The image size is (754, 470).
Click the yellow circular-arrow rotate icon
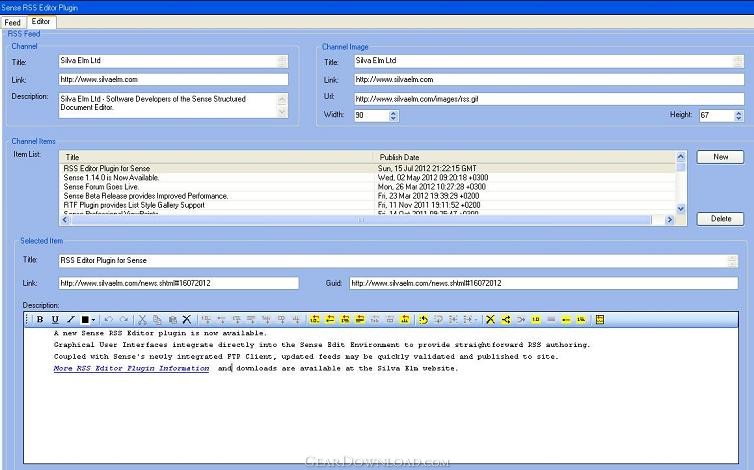pos(423,319)
